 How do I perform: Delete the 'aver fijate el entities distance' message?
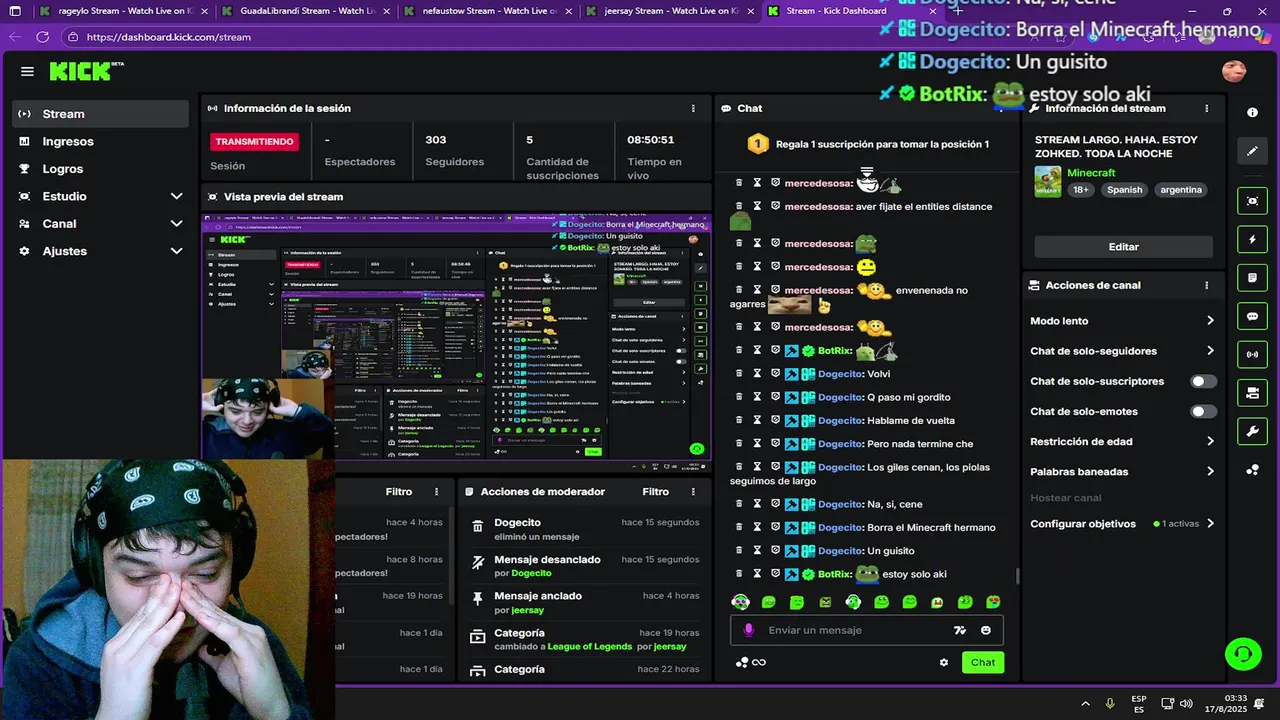pyautogui.click(x=739, y=206)
